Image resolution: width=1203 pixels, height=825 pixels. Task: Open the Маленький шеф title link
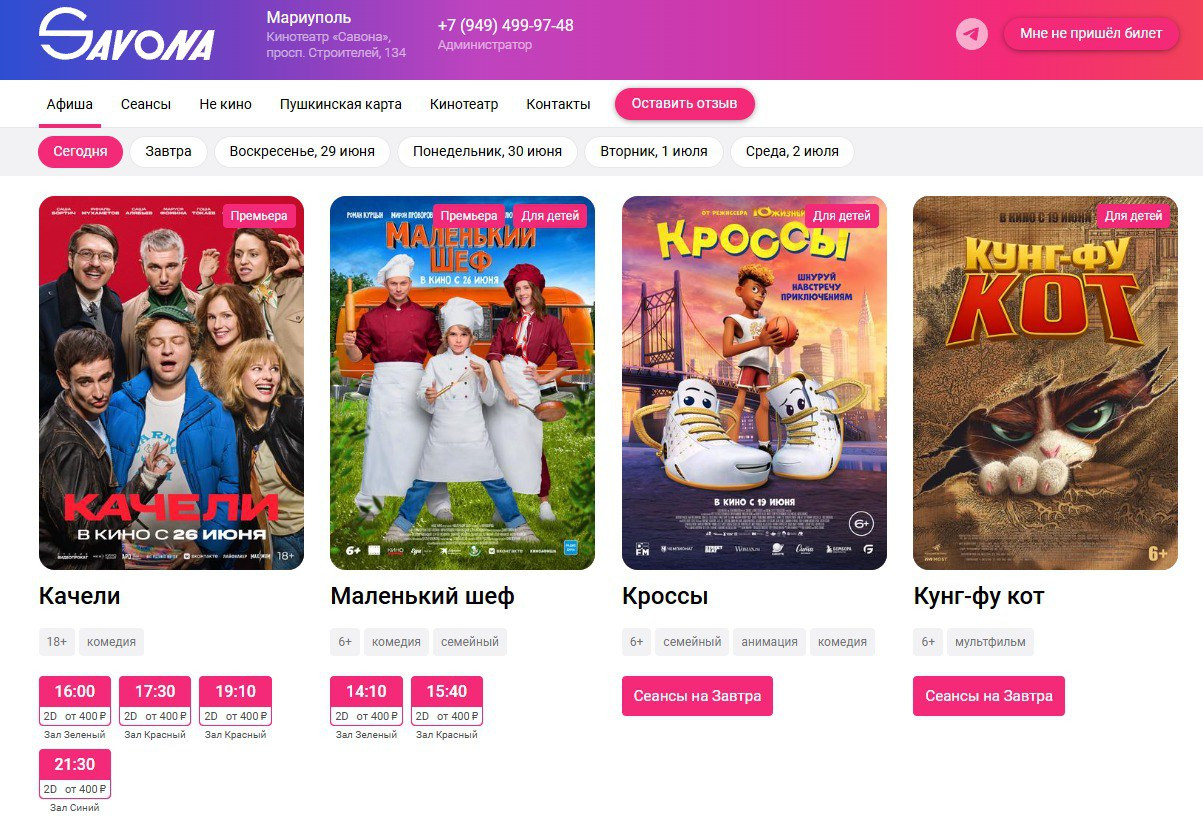tap(422, 597)
